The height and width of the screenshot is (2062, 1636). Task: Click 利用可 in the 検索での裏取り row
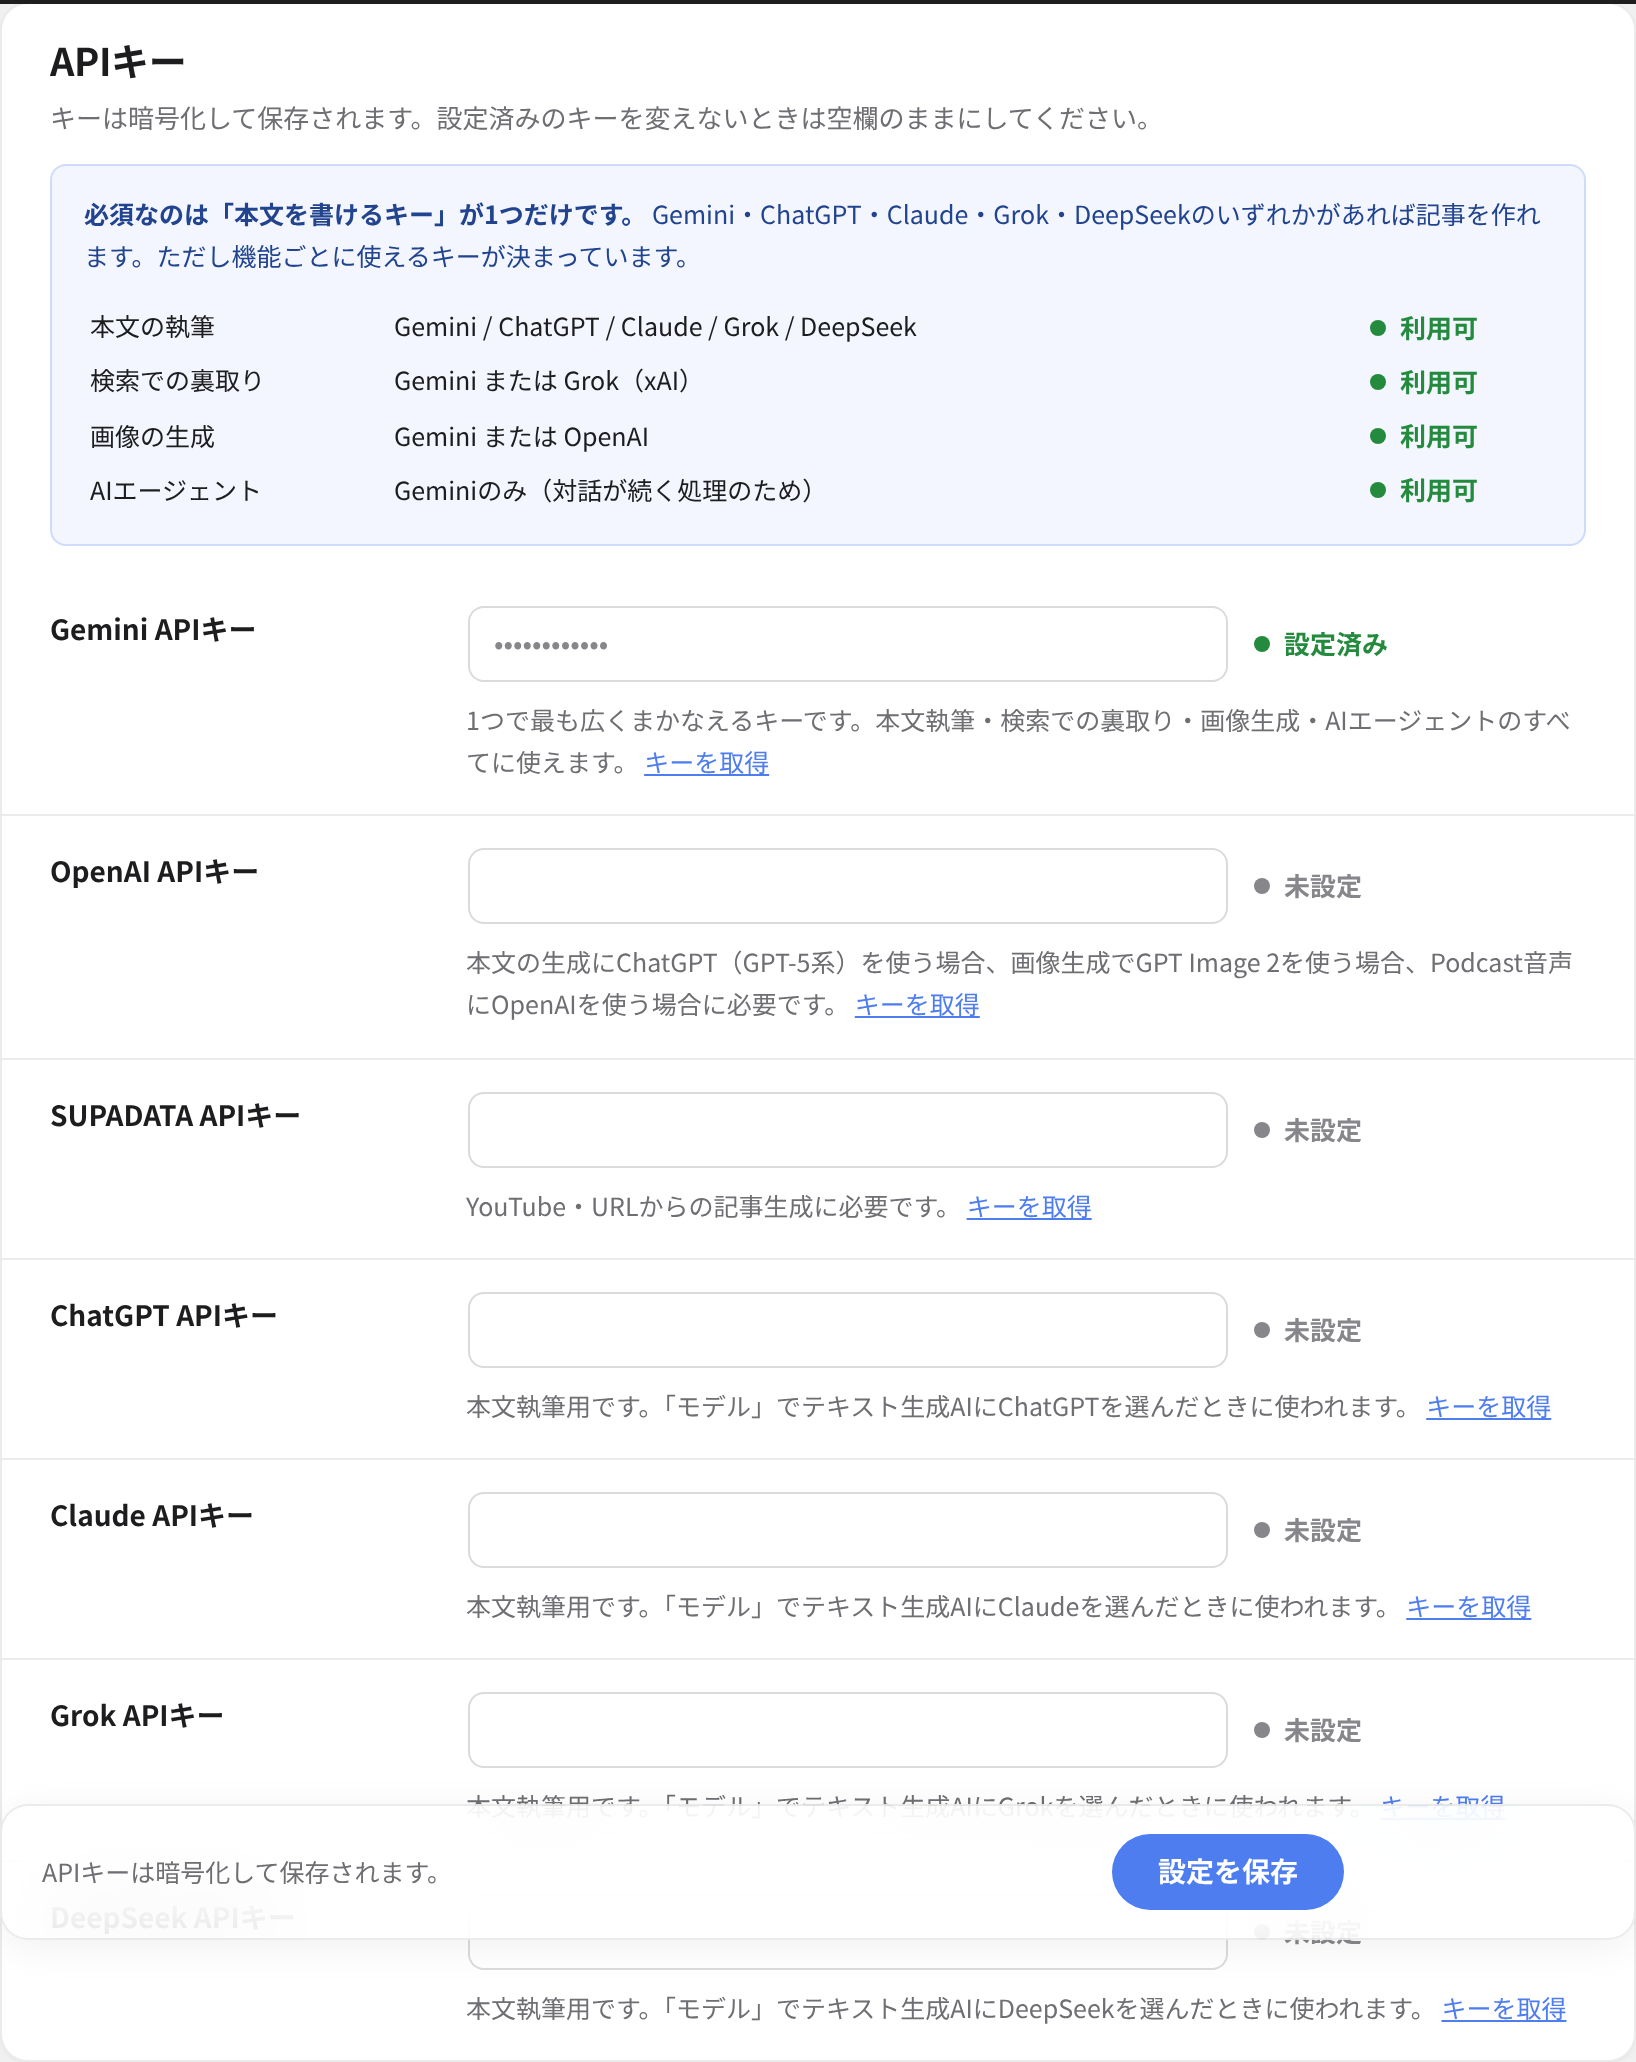1424,382
